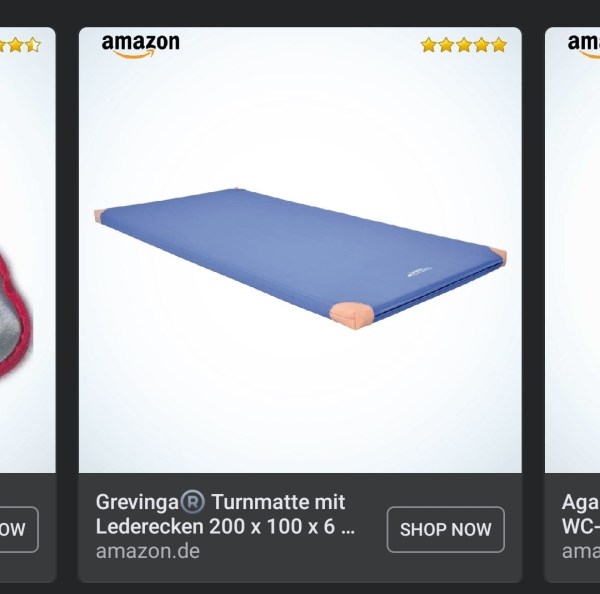
Task: Click the first gold star of the Grevinga rating
Action: pos(429,45)
